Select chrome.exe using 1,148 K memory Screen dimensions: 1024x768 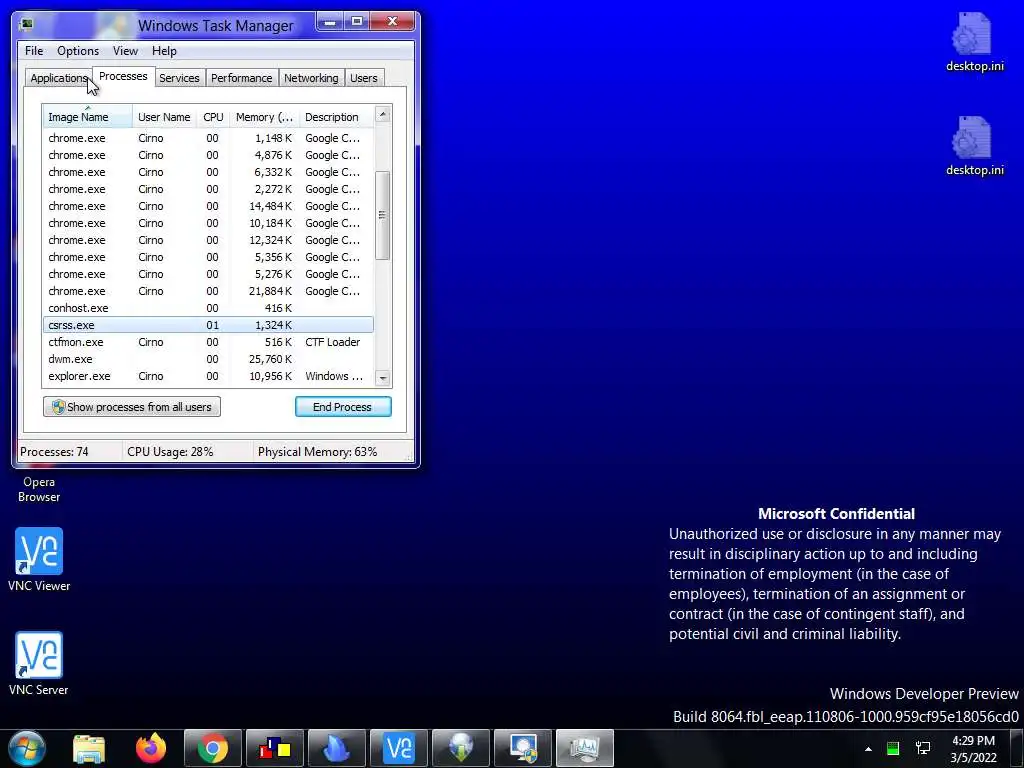coord(208,138)
